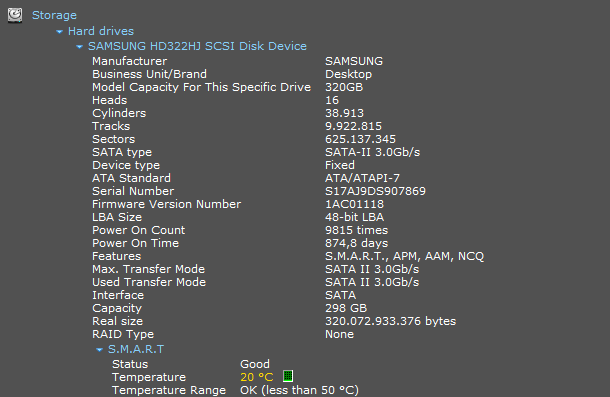Select the 20 °C temperature value
Image resolution: width=610 pixels, height=397 pixels.
pyautogui.click(x=257, y=377)
